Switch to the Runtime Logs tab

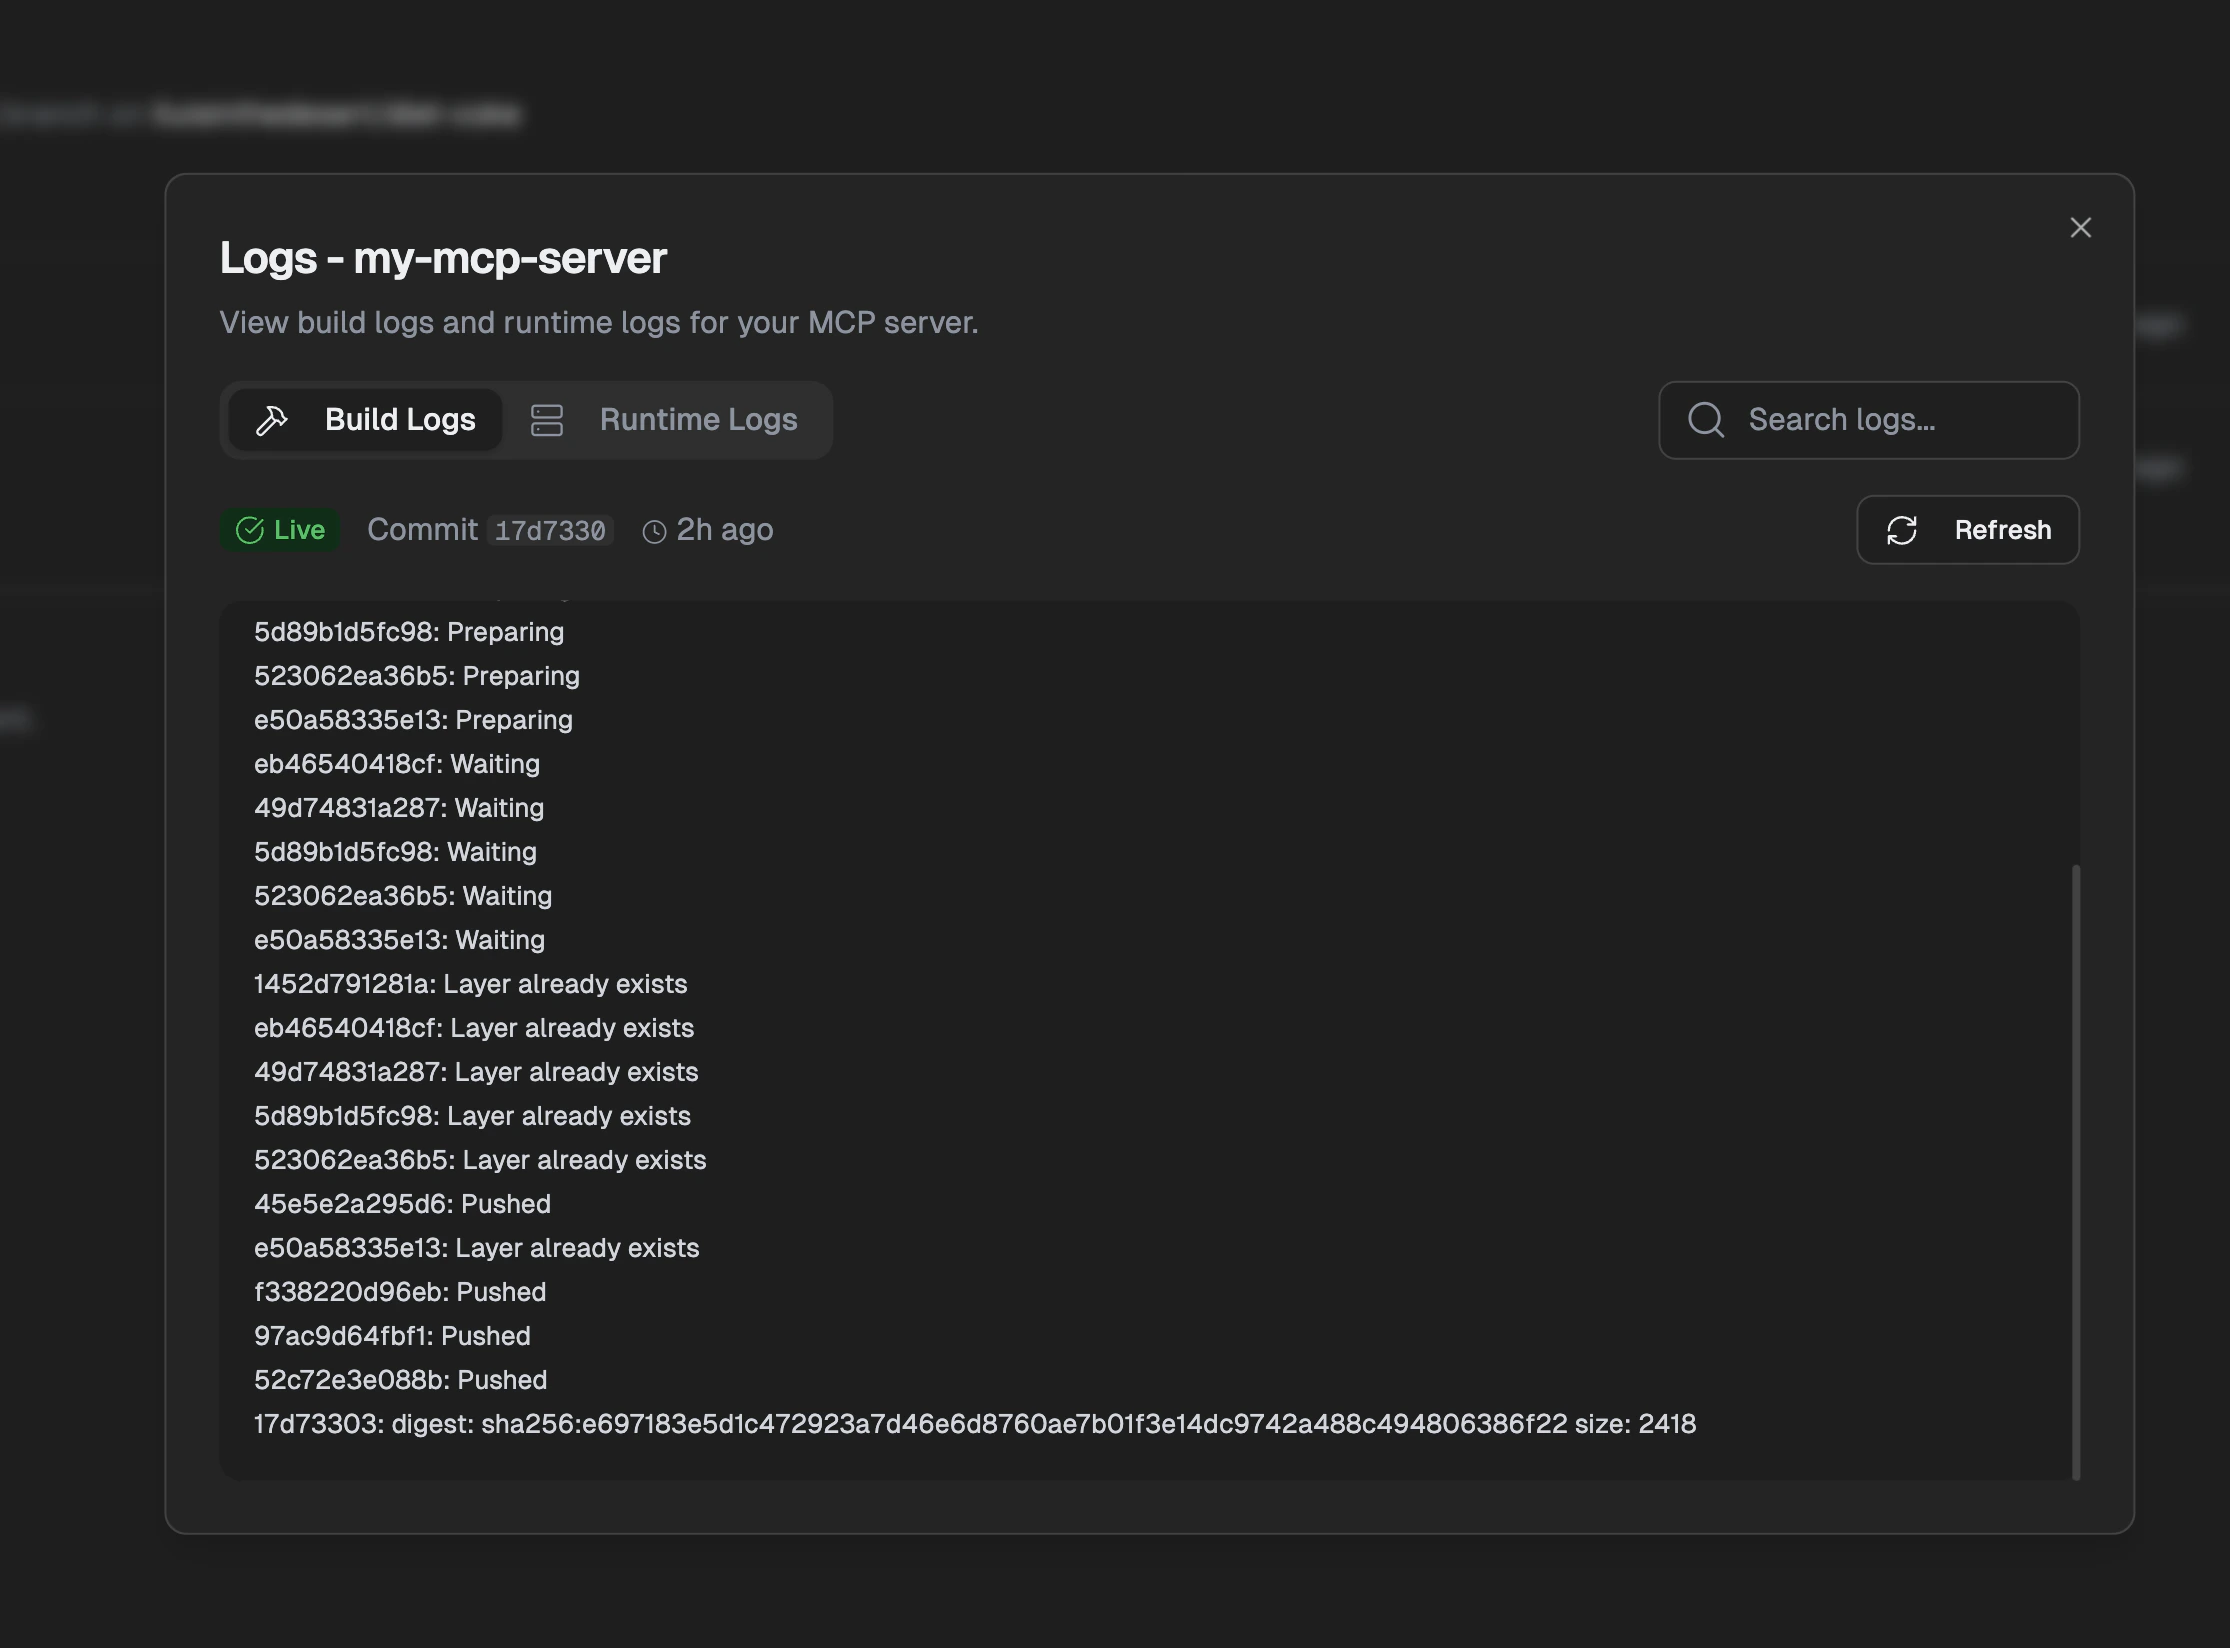(x=698, y=420)
